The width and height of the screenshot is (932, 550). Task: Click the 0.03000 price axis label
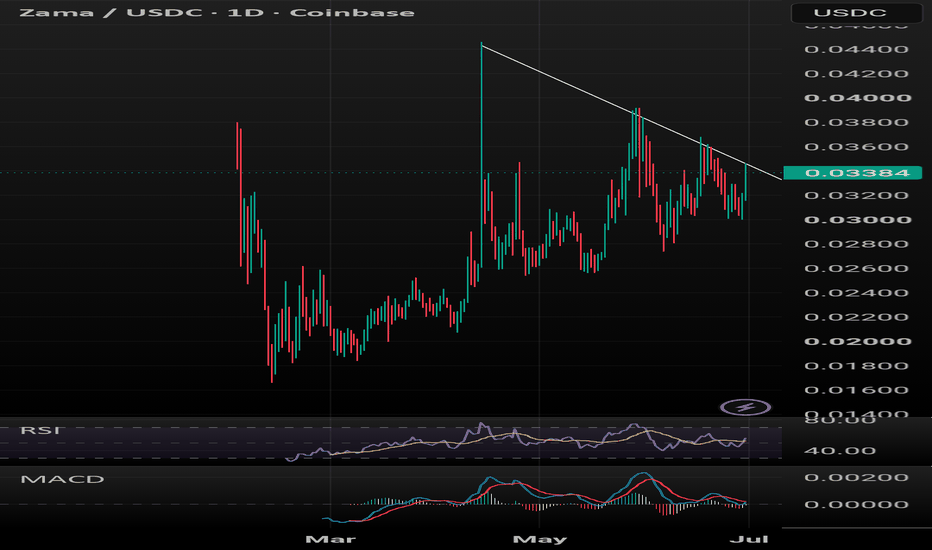[x=858, y=220]
